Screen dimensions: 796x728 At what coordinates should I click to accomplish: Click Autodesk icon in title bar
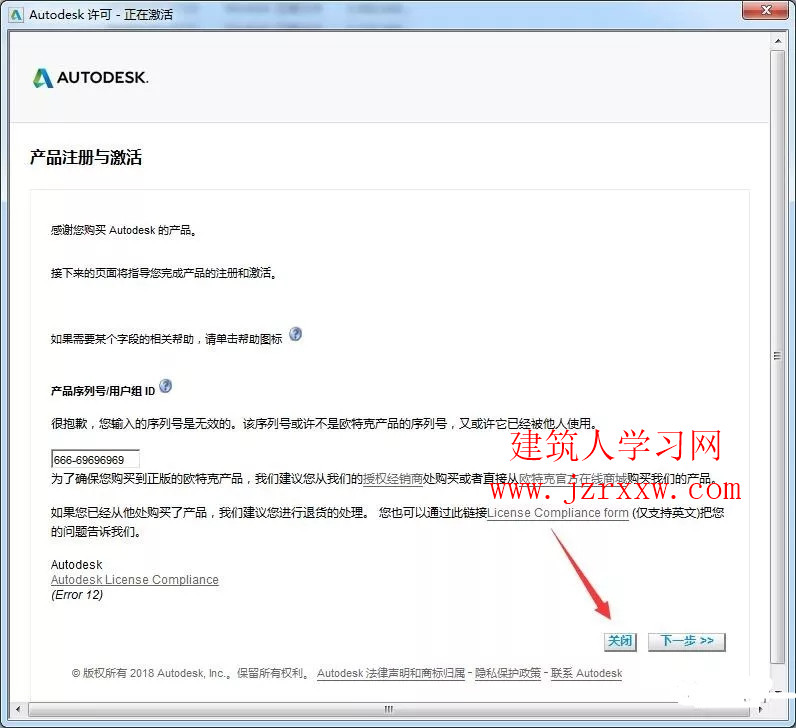click(16, 15)
